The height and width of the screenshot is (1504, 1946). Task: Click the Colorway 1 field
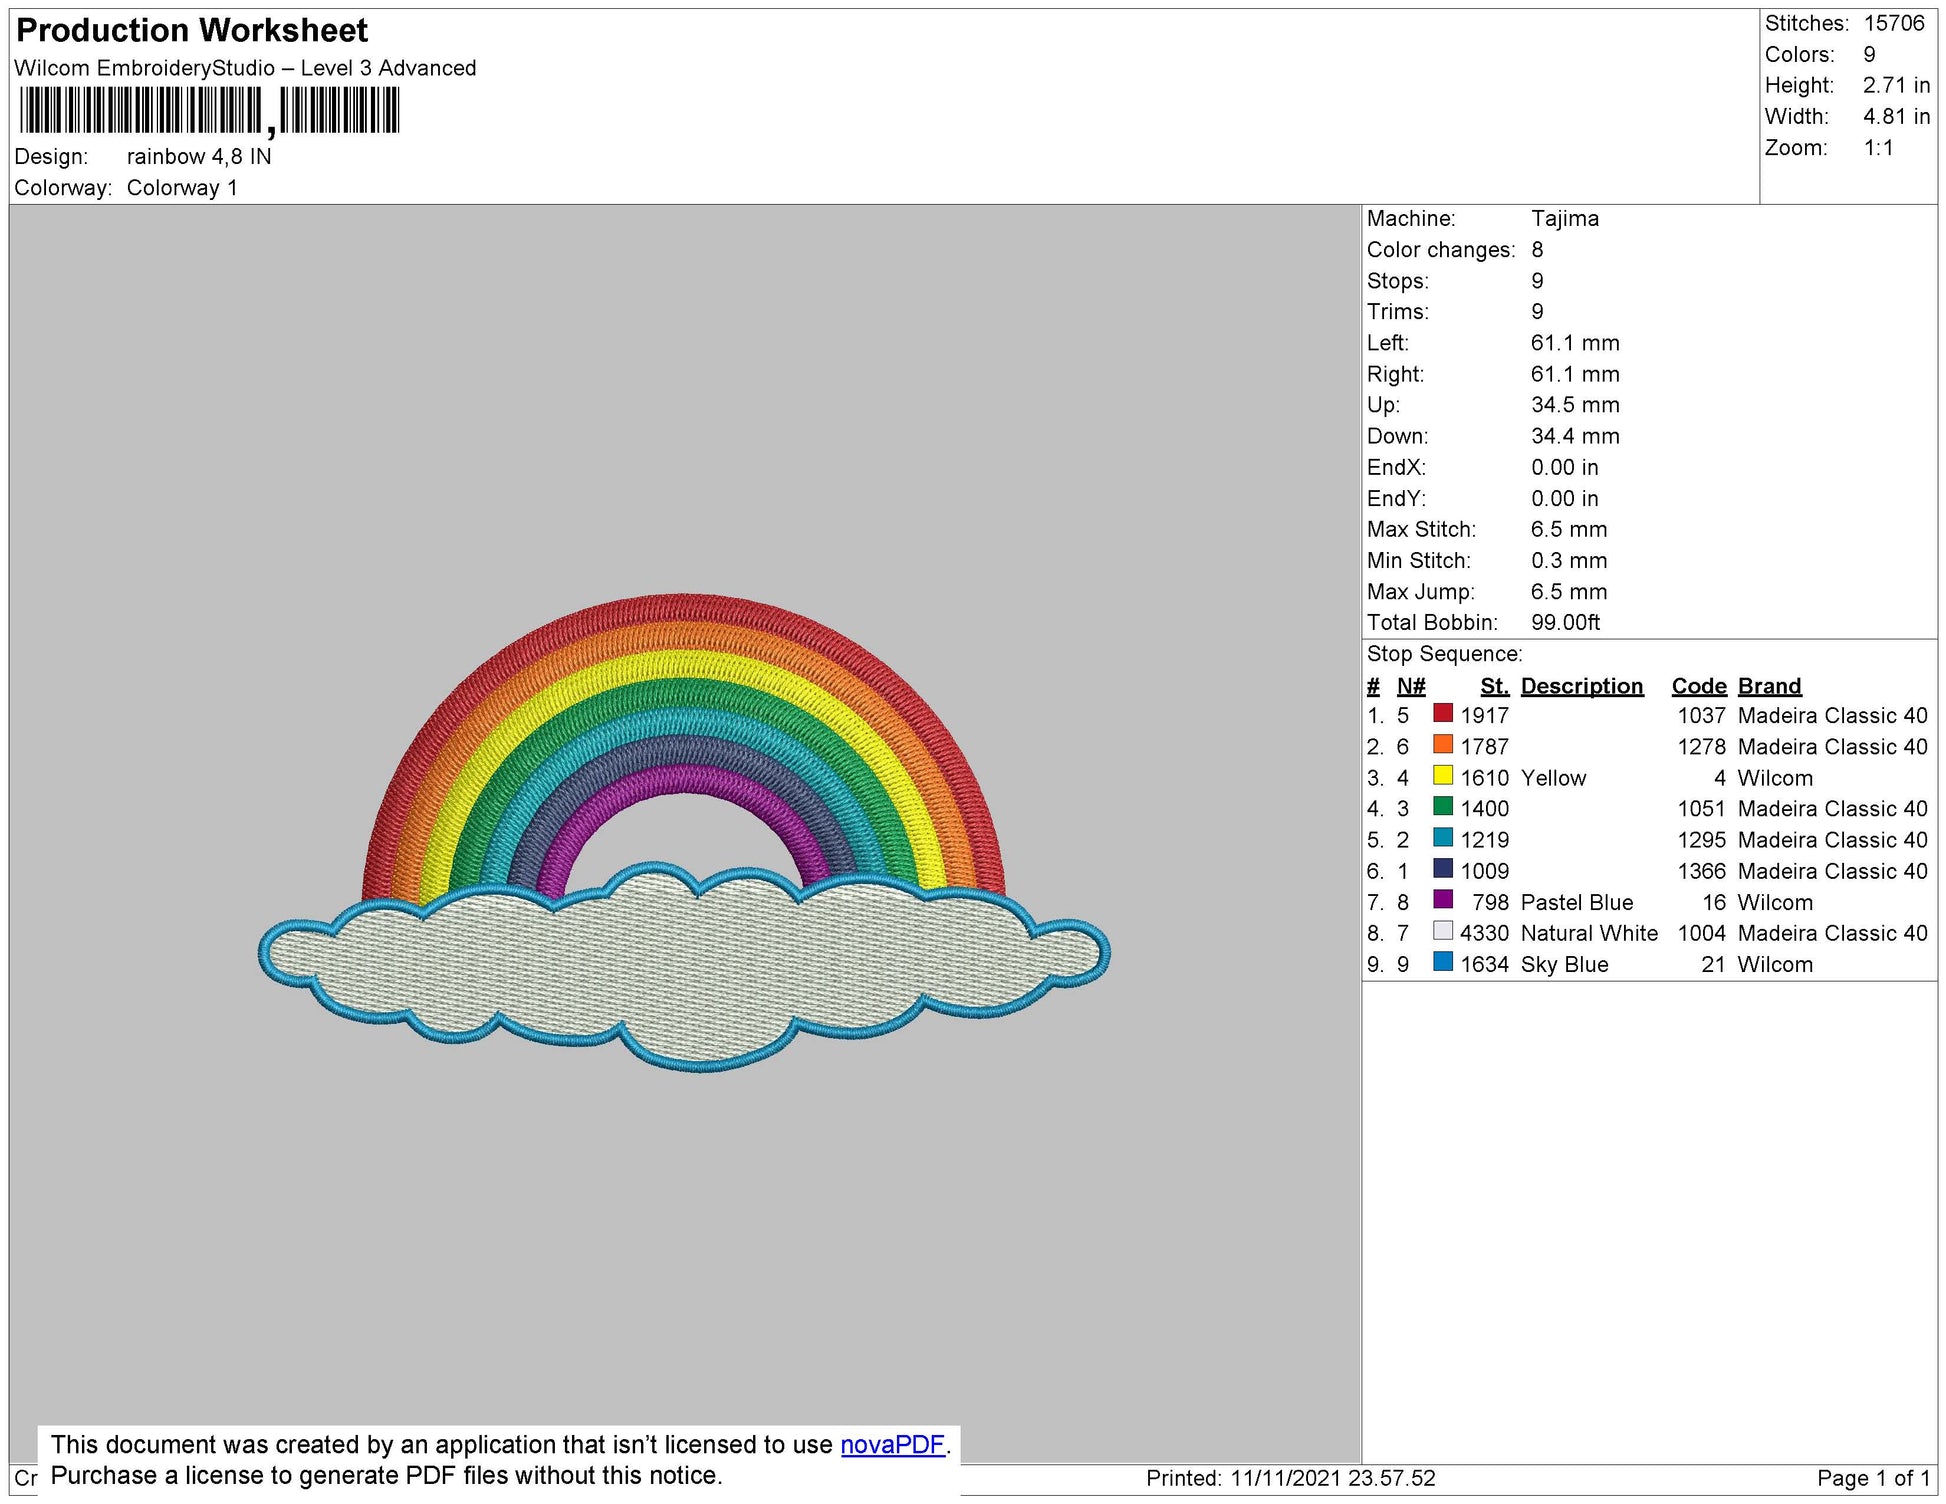coord(181,184)
